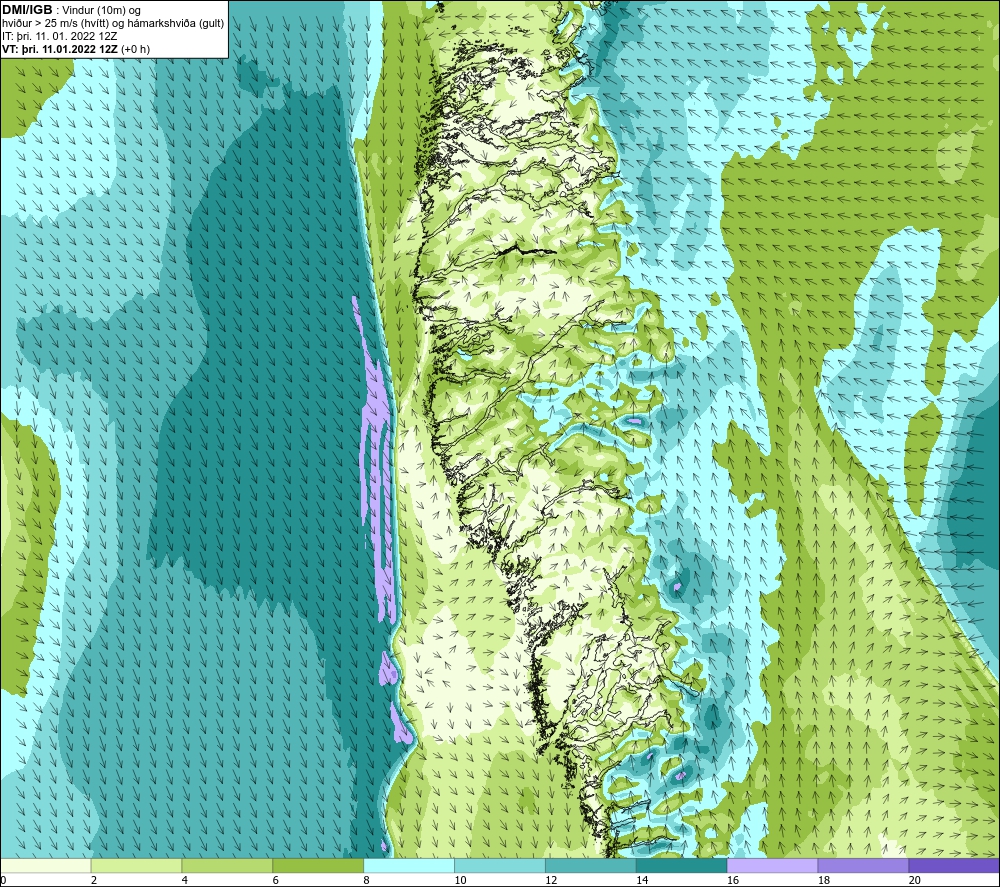Click the legend scale label '20'
The height and width of the screenshot is (887, 1000).
[x=915, y=881]
